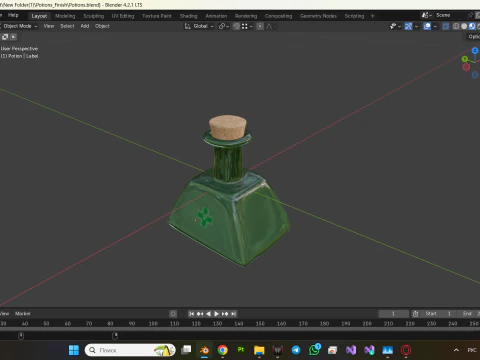Open Google Chrome from the taskbar
Image resolution: width=480 pixels, height=360 pixels.
(222, 350)
